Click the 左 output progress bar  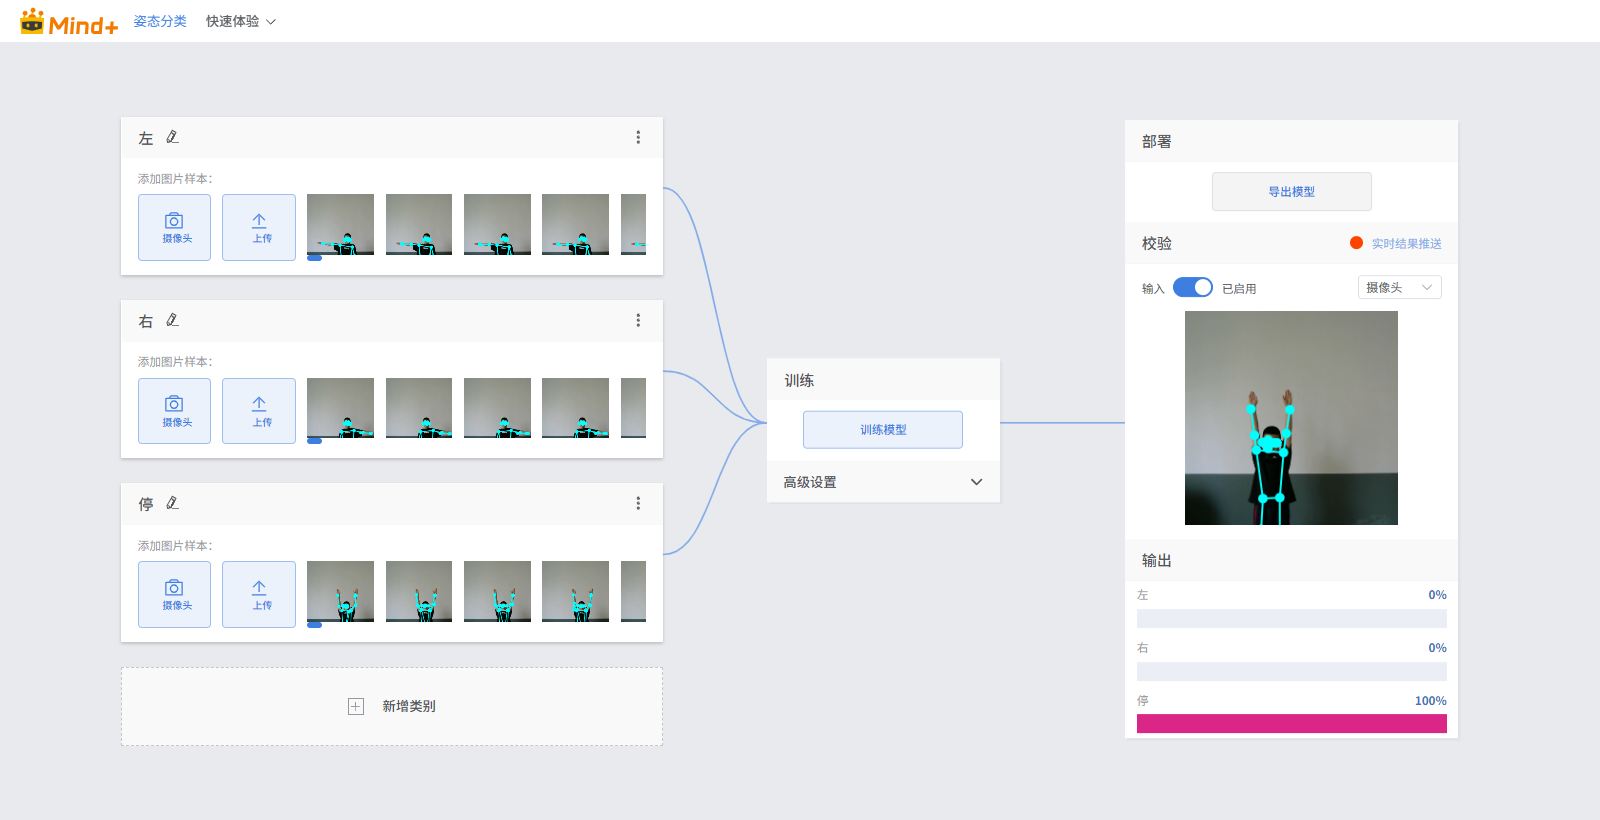[x=1292, y=619]
